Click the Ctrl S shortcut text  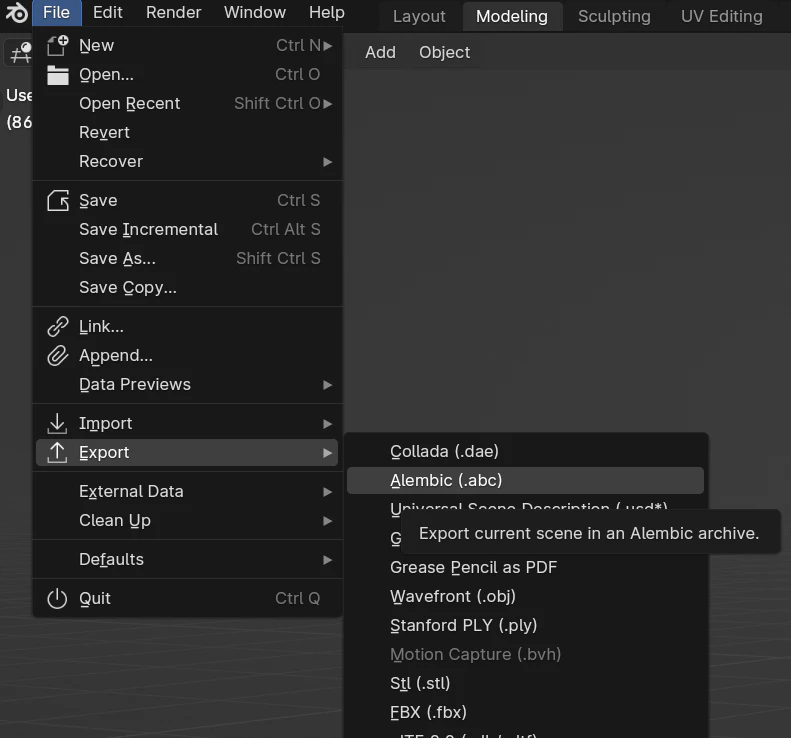click(x=299, y=201)
